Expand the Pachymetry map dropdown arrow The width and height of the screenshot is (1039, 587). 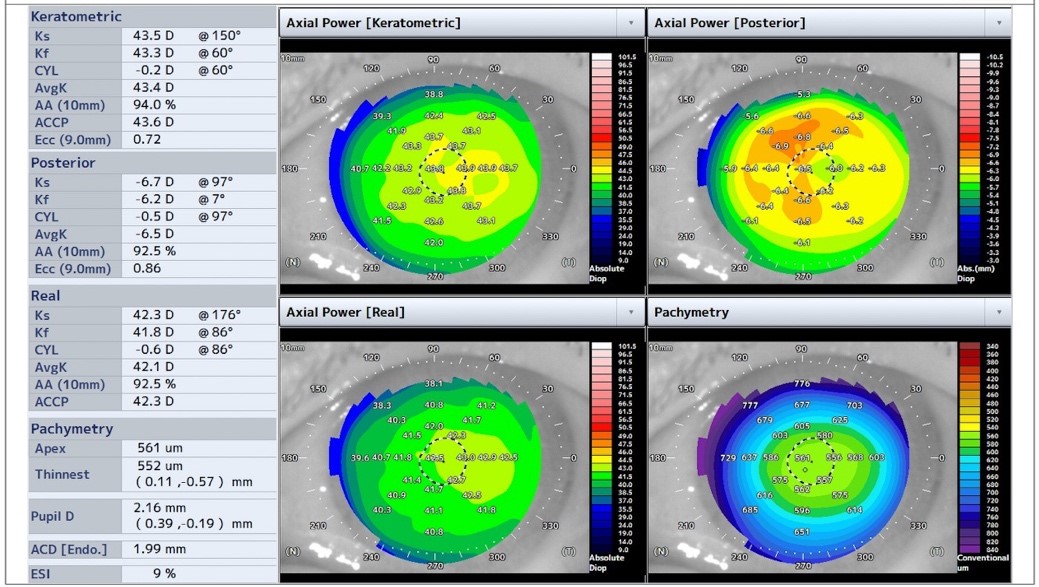point(999,312)
